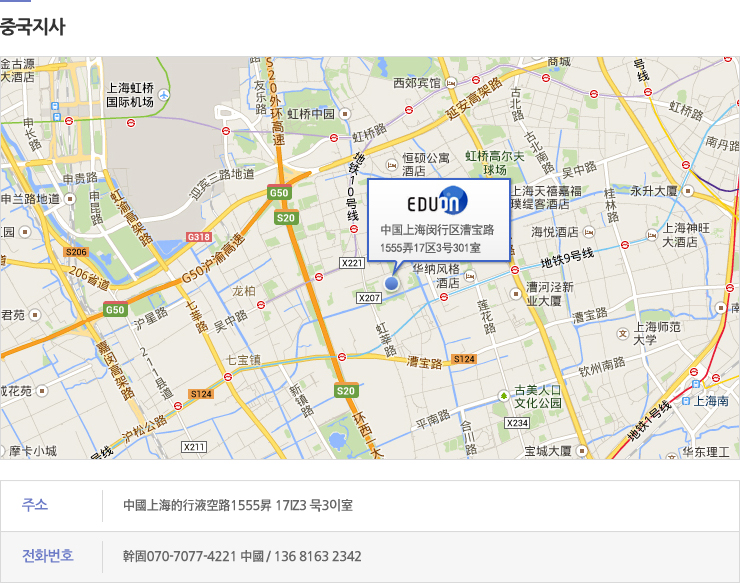740x583 pixels.
Task: Click the X221 road marker
Action: (x=352, y=263)
